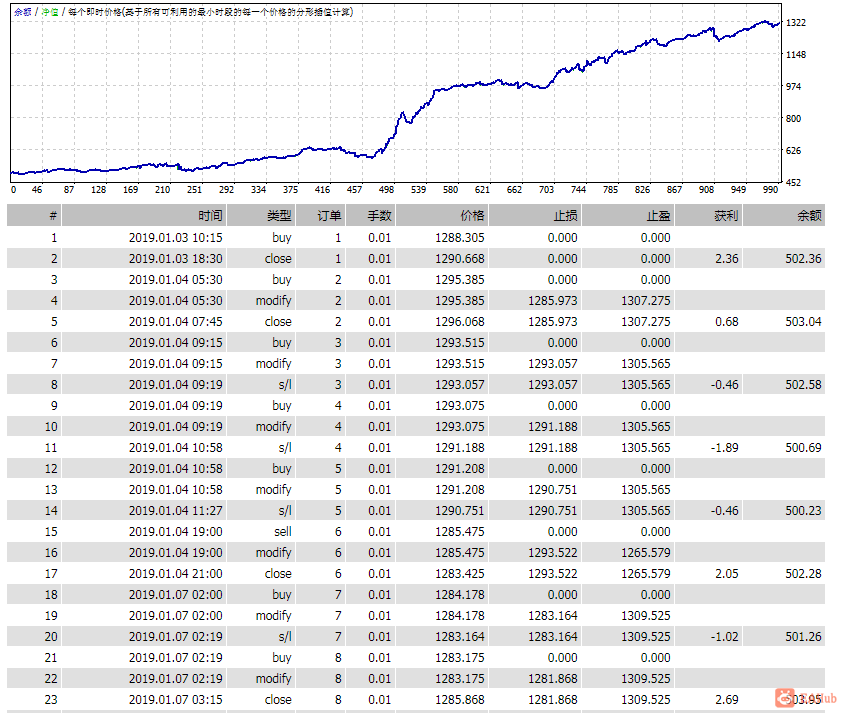The width and height of the screenshot is (846, 713).
Task: Click price value 1285.475 in row 15
Action: [x=460, y=532]
